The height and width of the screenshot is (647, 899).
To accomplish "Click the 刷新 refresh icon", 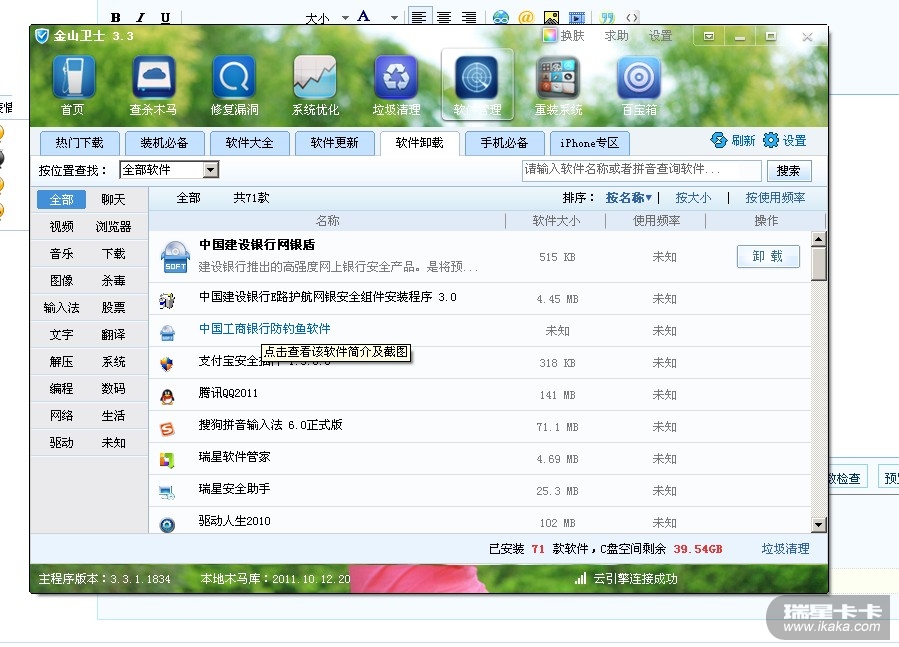I will 718,141.
